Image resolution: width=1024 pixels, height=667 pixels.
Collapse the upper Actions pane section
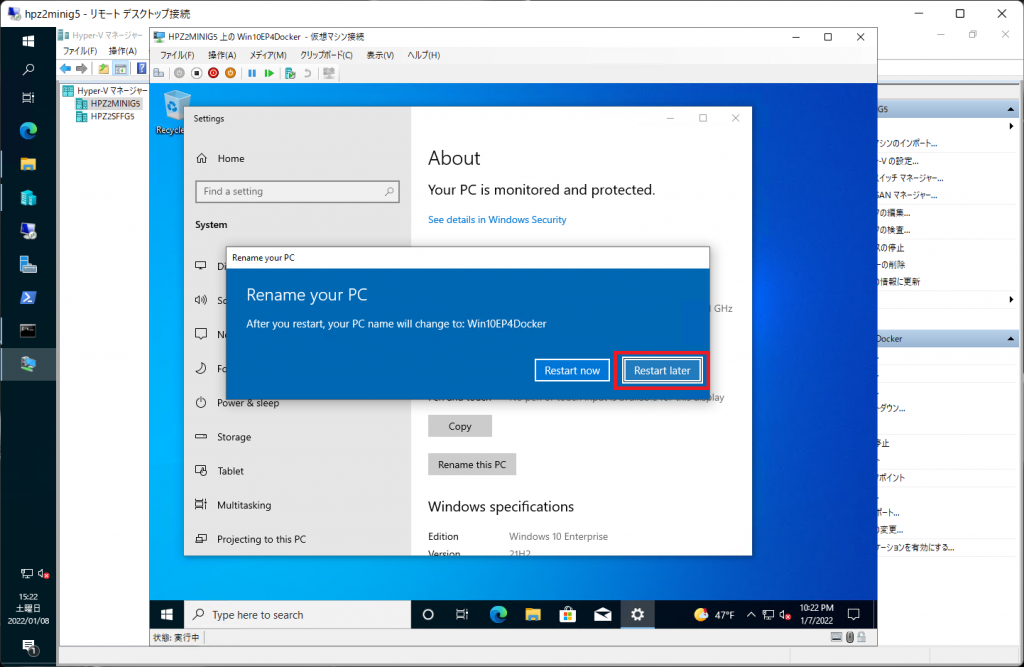(1010, 109)
